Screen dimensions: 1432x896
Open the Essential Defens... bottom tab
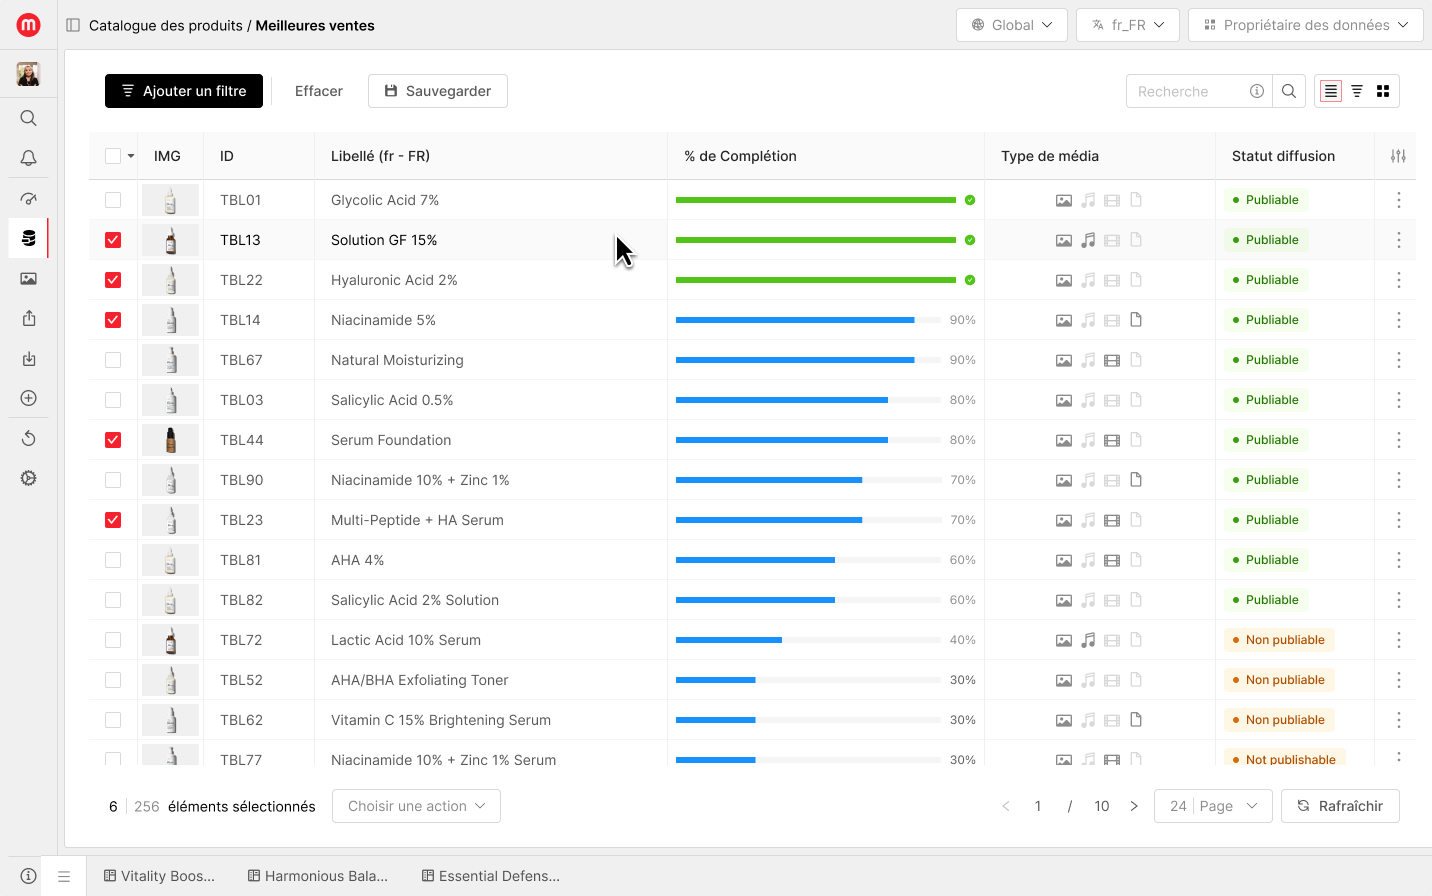click(x=491, y=876)
